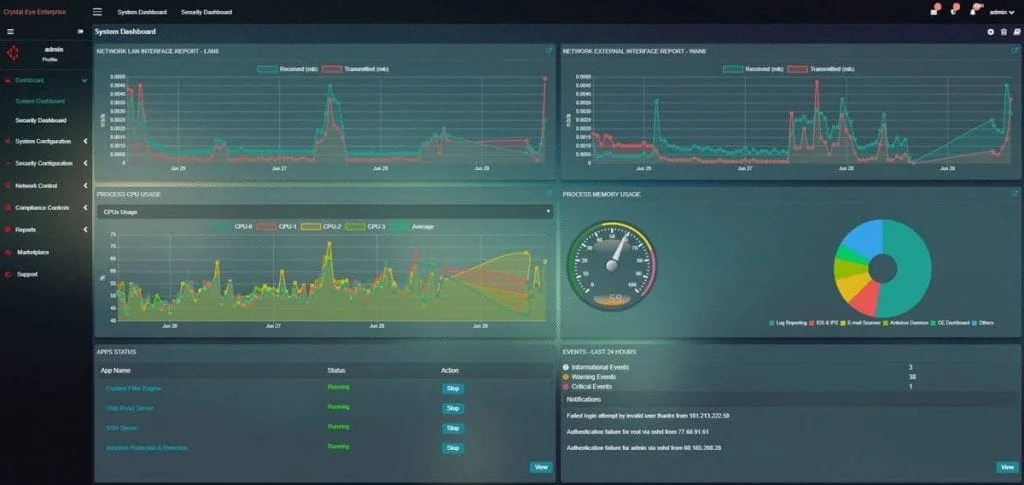Expand the LAN0 interface report widget
1024x485 pixels.
548,49
